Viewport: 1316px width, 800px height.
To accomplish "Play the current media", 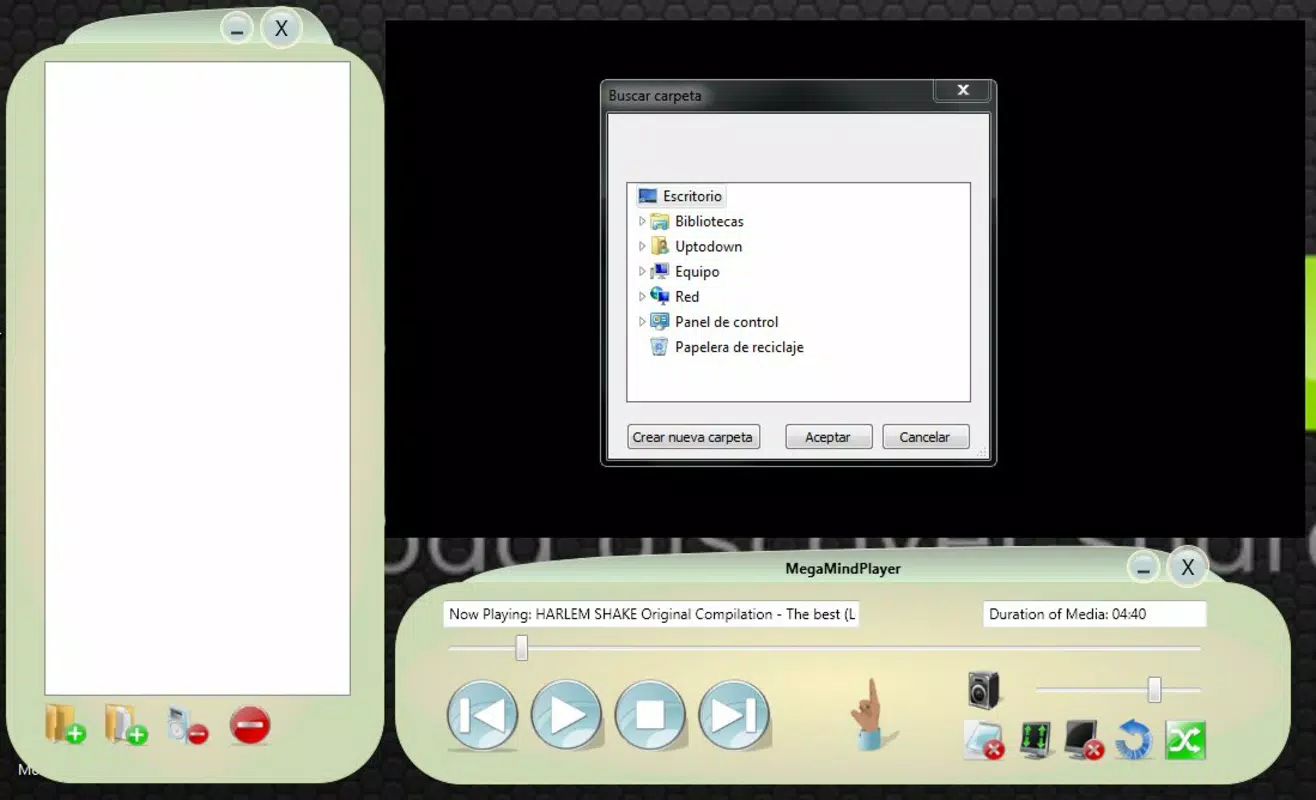I will click(566, 715).
